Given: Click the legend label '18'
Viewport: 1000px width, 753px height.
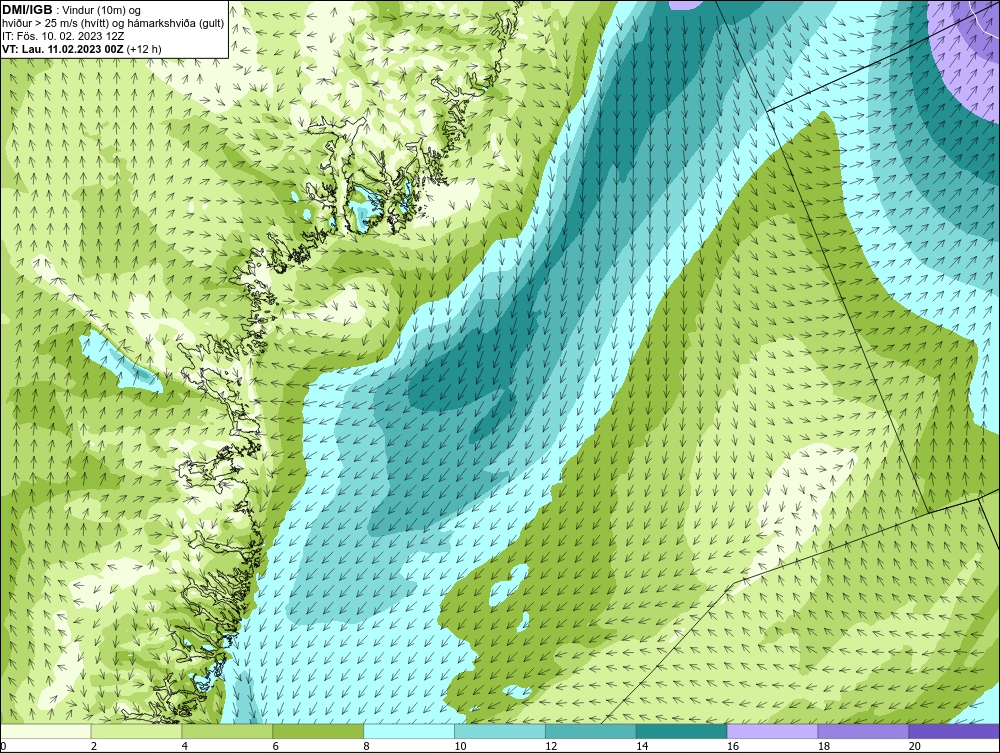Looking at the screenshot, I should pos(823,746).
